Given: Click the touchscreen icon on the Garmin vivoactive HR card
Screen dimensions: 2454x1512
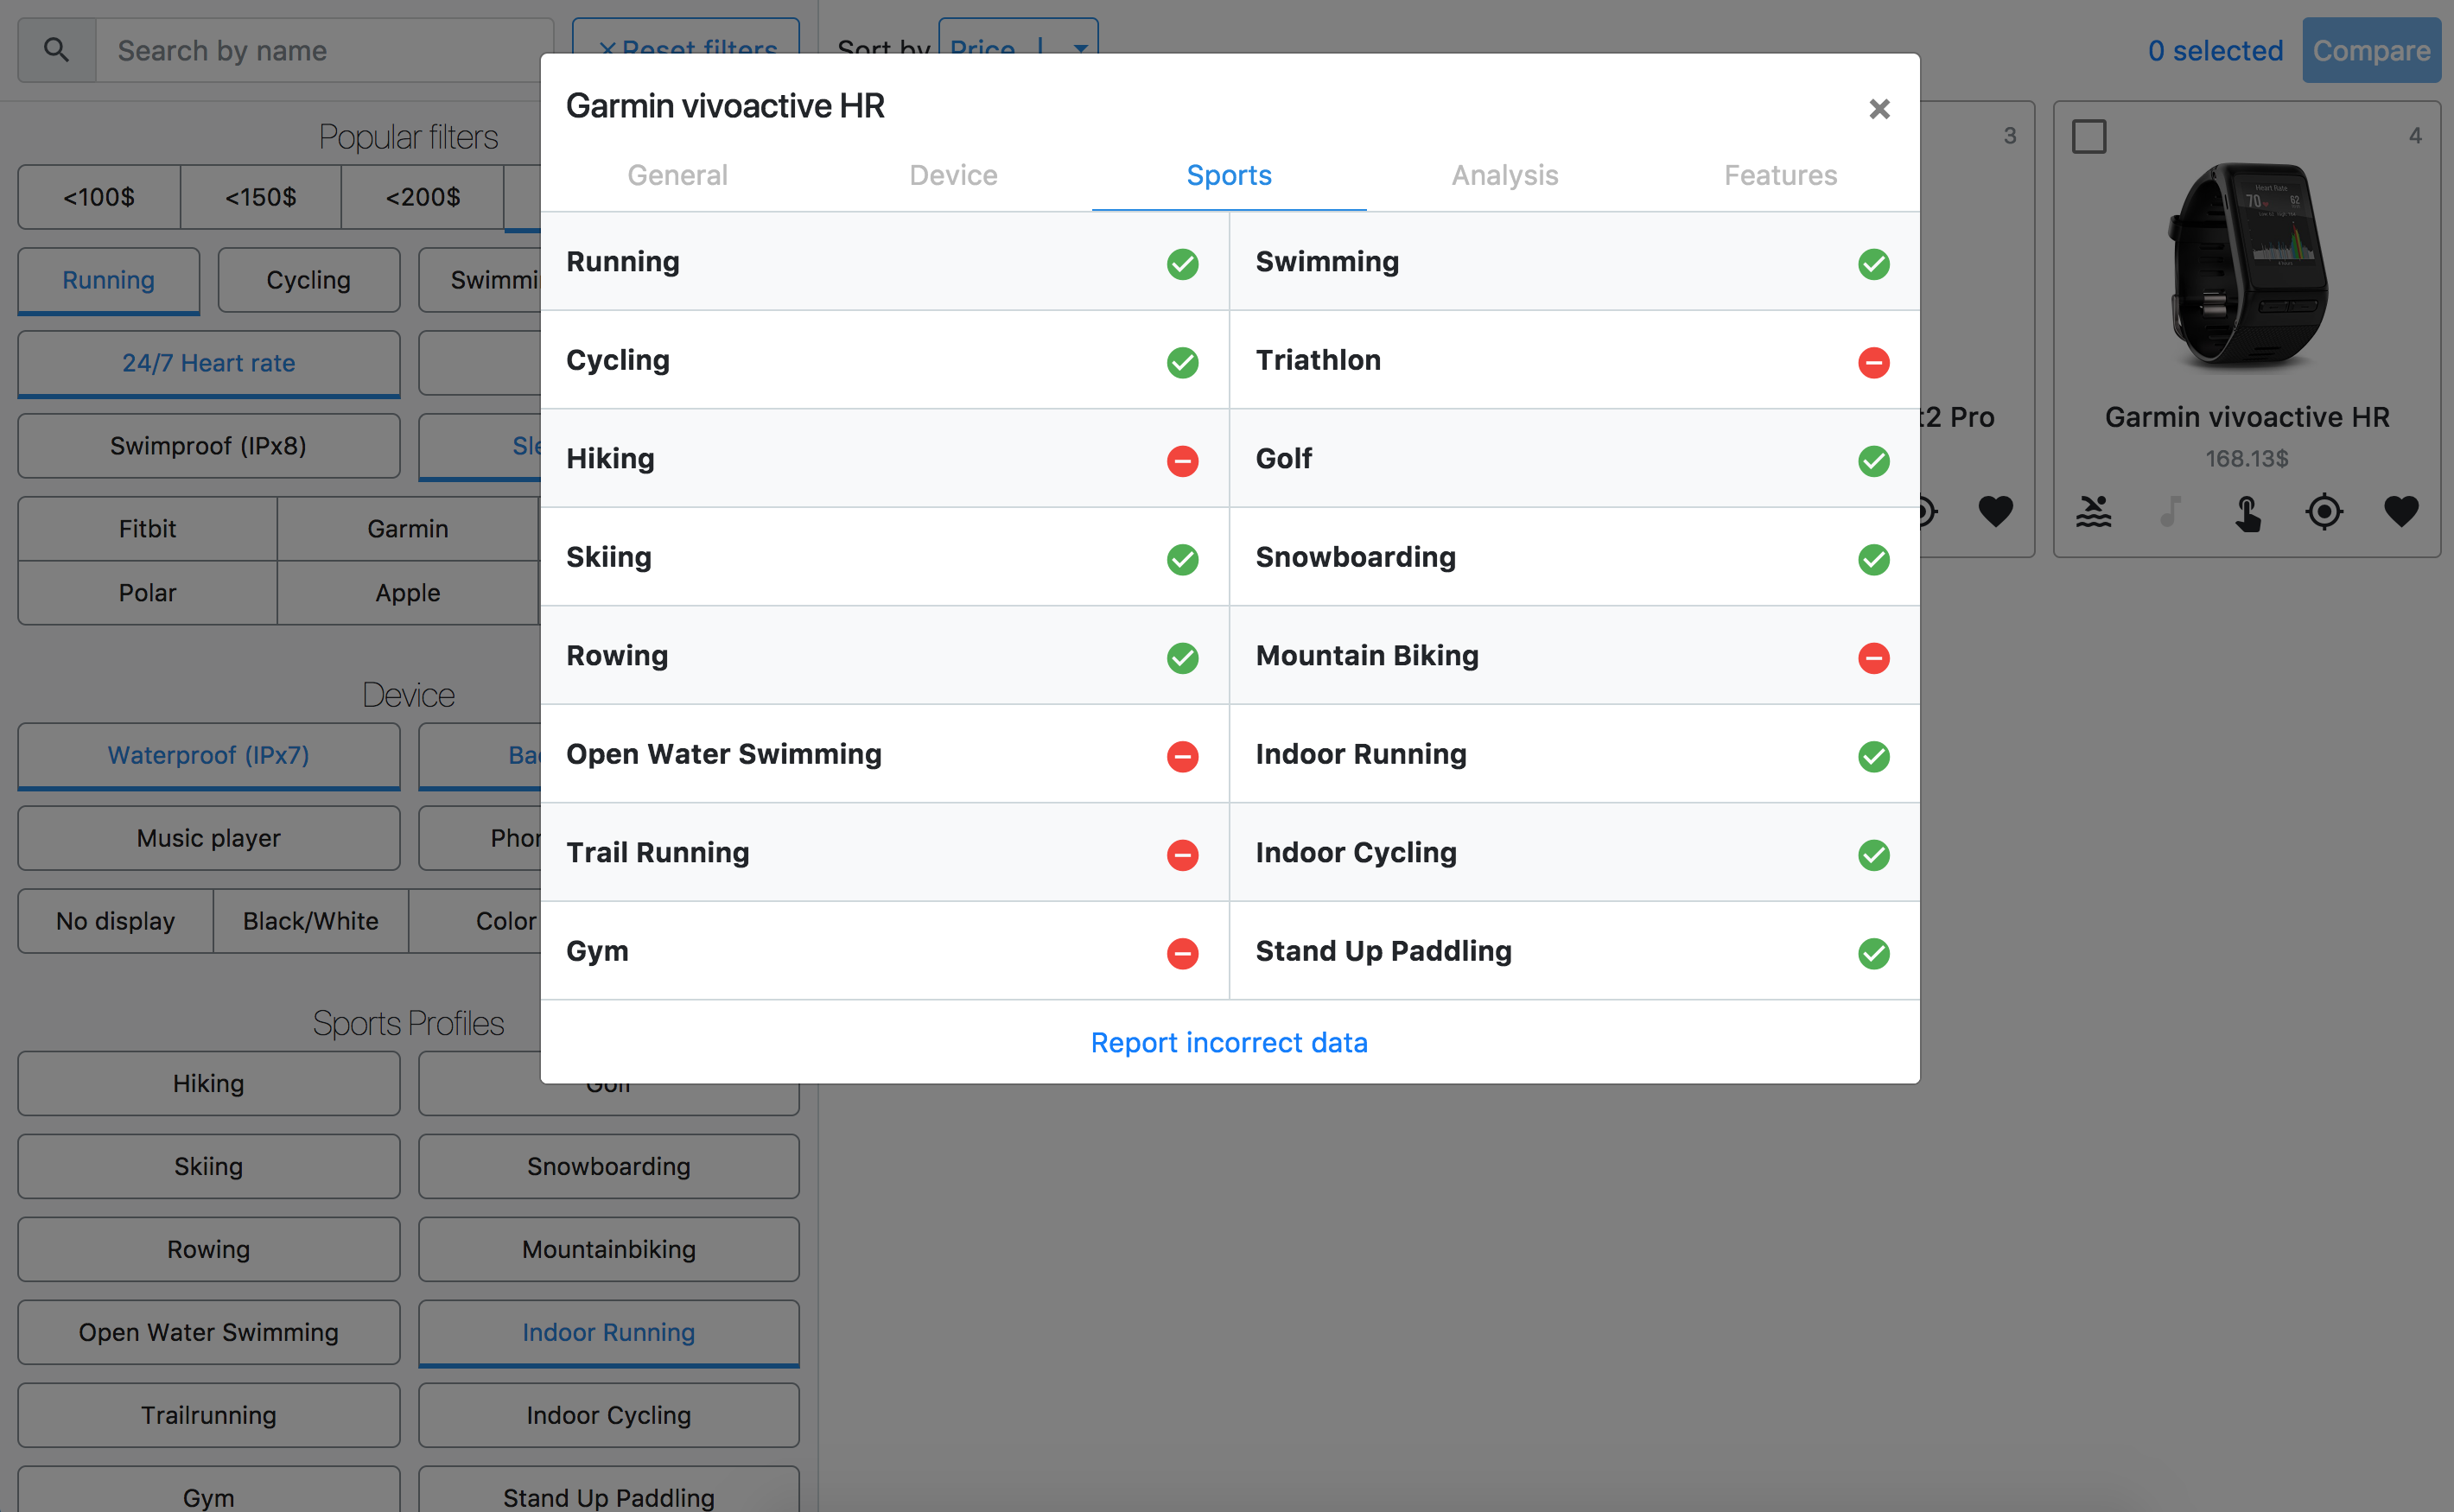Looking at the screenshot, I should pos(2248,512).
